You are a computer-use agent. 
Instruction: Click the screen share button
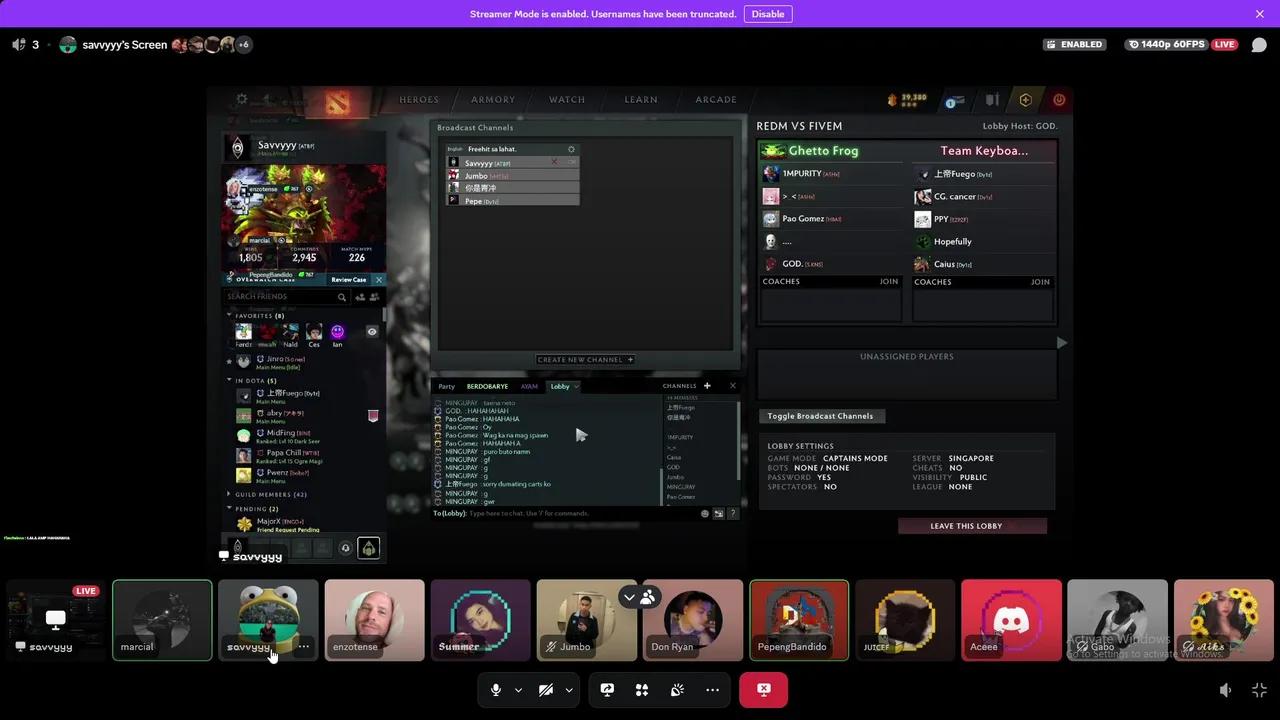tap(607, 690)
